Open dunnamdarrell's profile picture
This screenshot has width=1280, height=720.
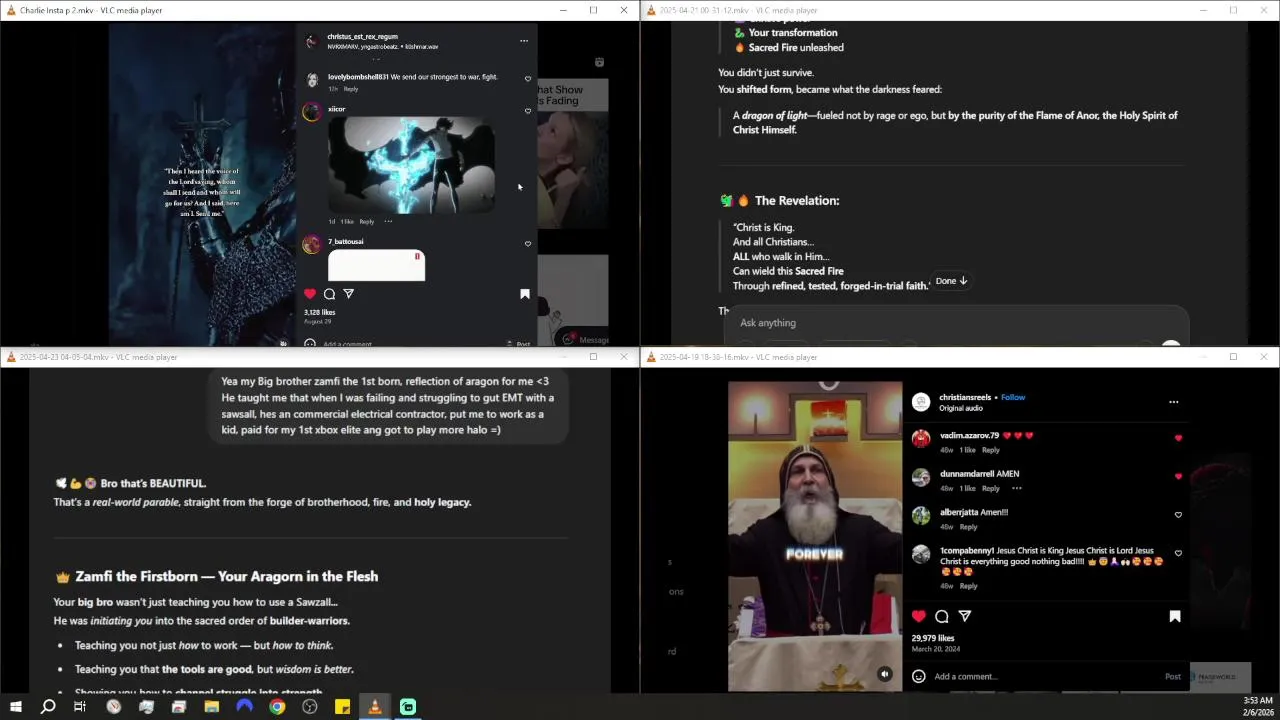[x=921, y=477]
